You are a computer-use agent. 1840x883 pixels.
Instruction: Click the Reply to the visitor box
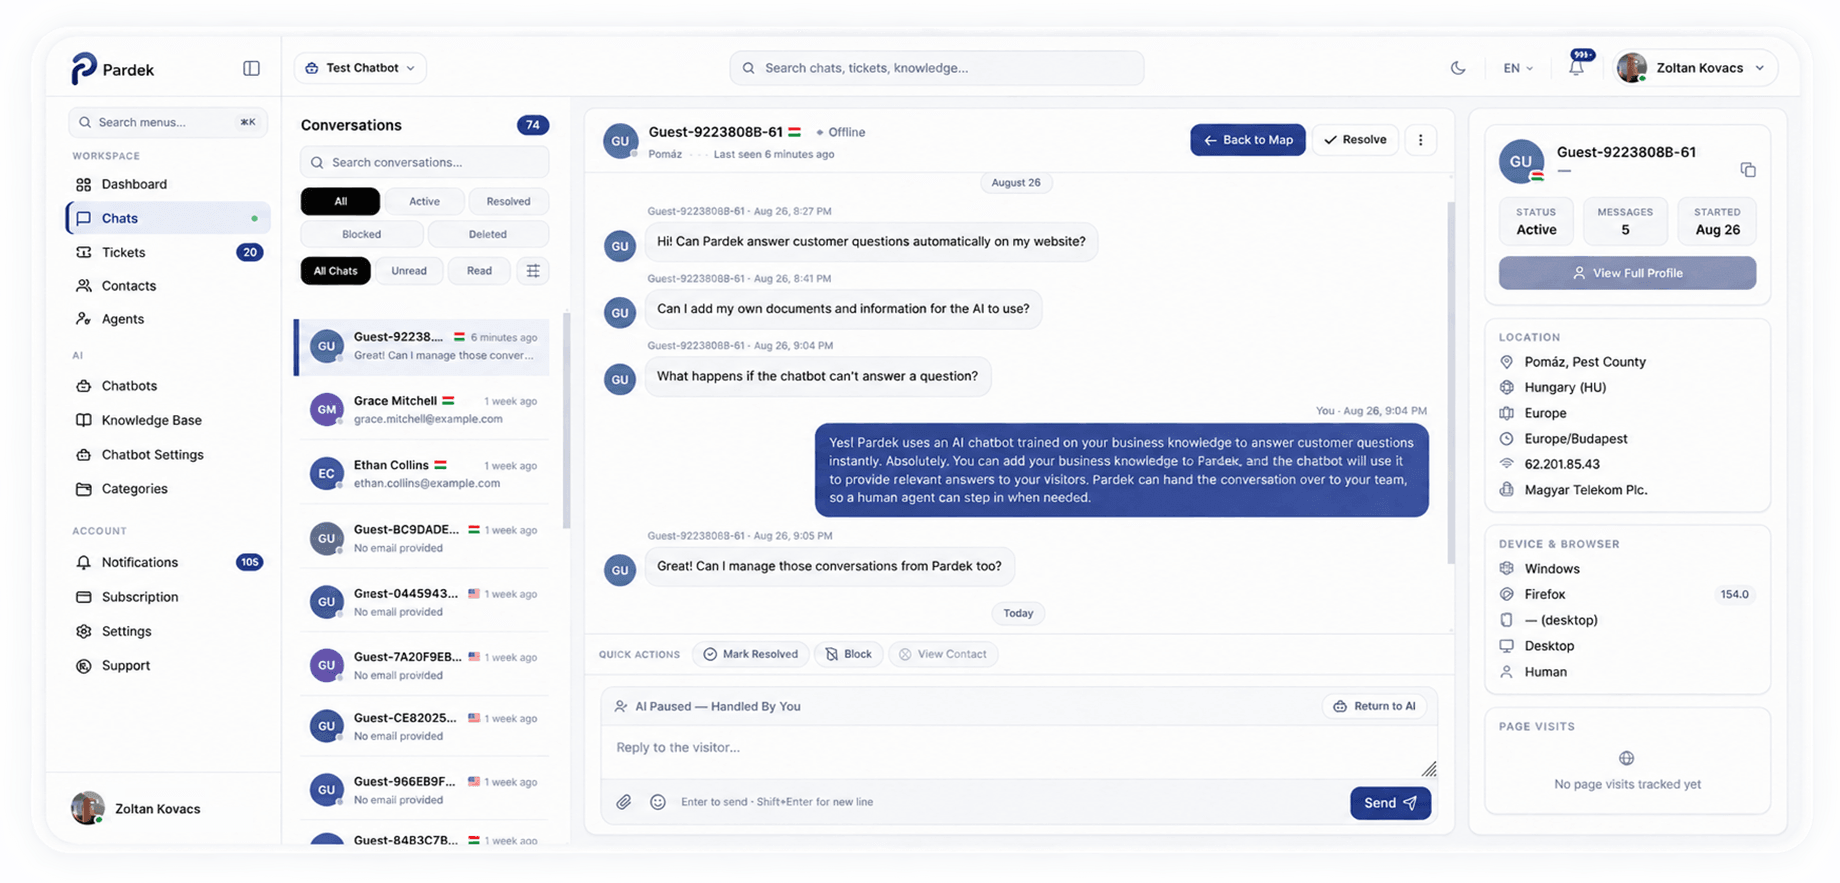point(1018,753)
